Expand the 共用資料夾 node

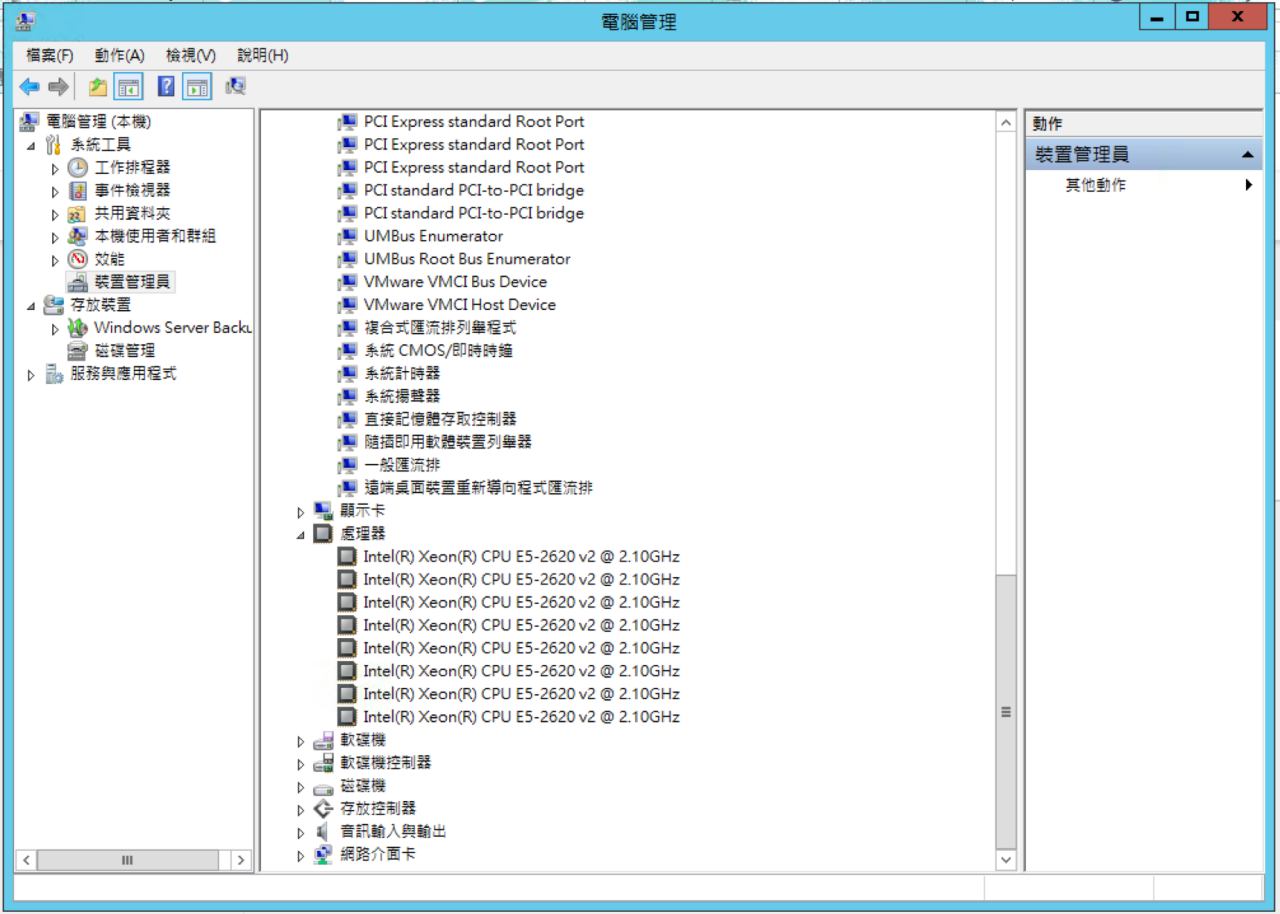(x=56, y=214)
